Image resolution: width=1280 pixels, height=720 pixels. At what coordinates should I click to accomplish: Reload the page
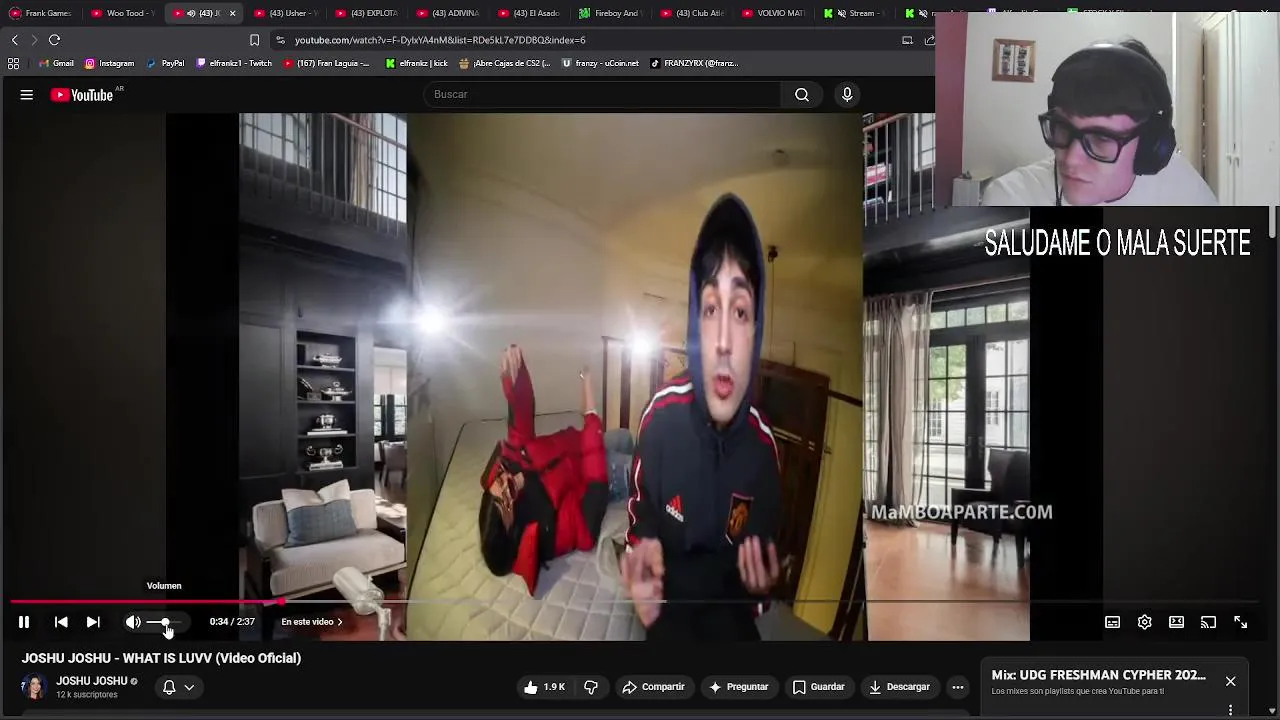coord(55,40)
